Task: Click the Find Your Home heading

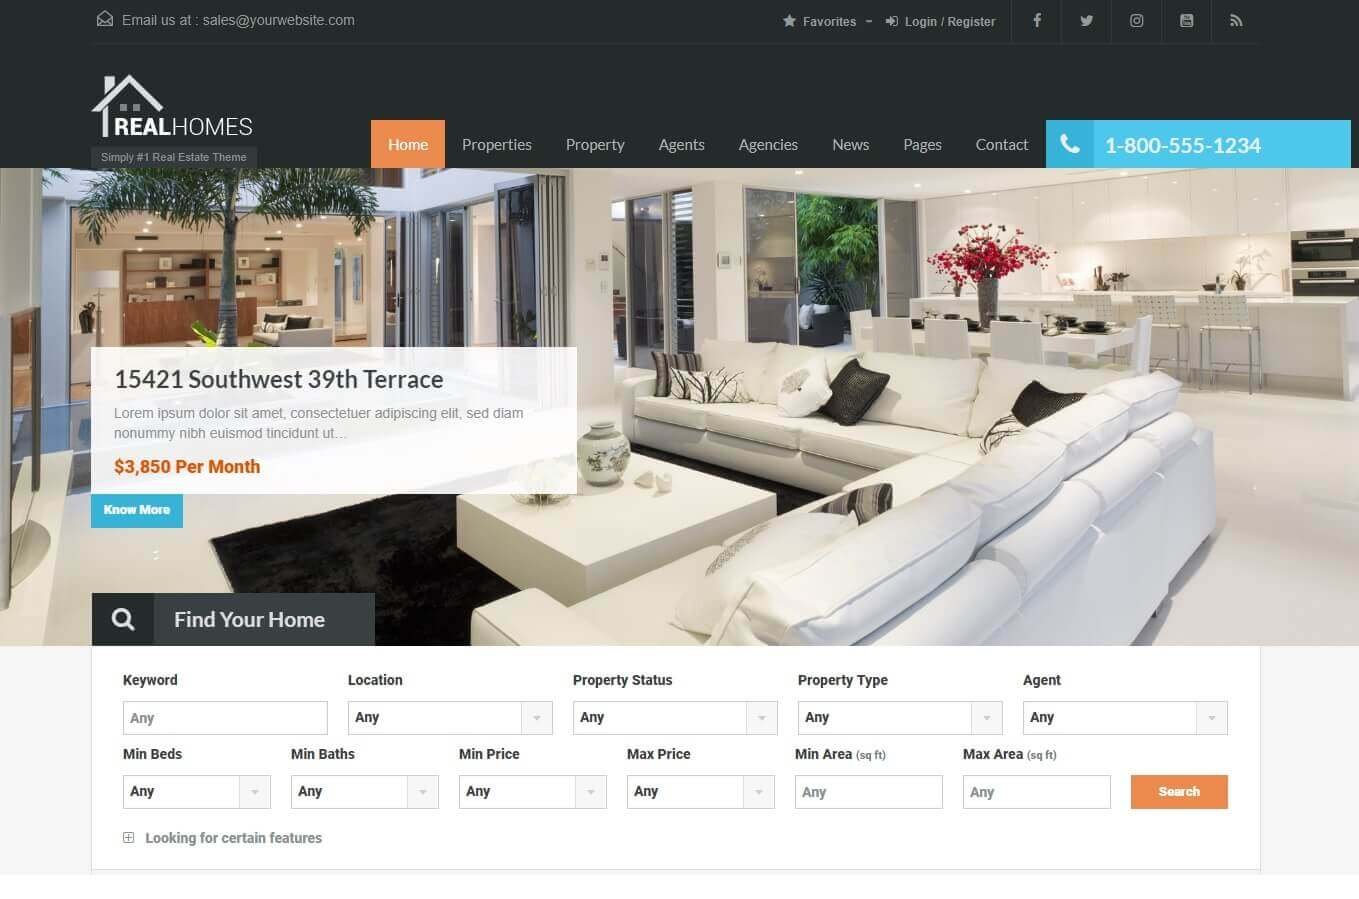Action: [249, 619]
